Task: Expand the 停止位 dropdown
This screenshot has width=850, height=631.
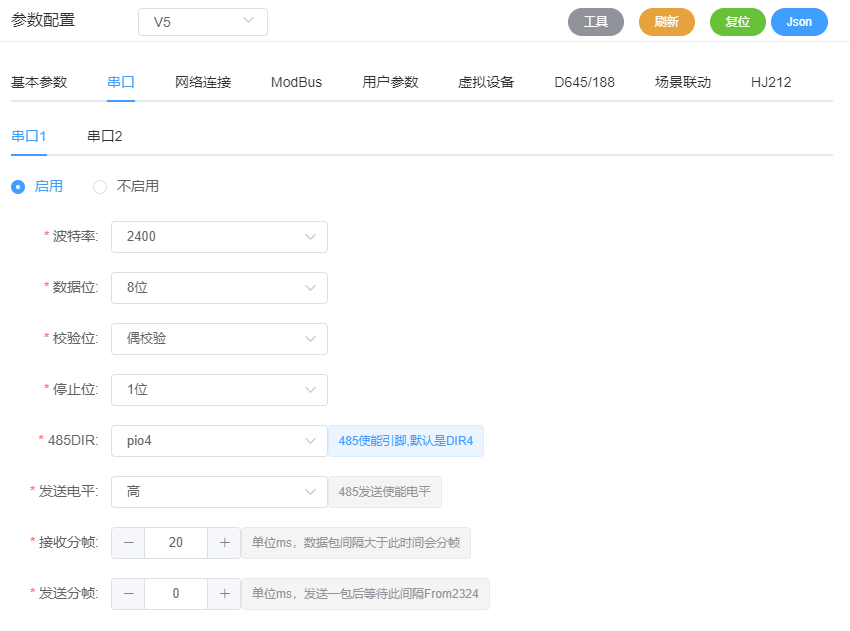Action: tap(219, 390)
